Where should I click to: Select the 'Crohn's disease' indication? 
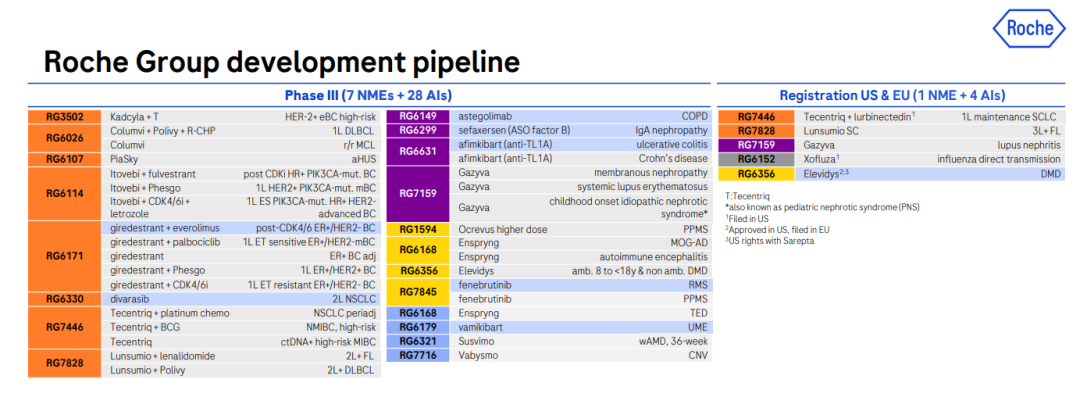(676, 158)
